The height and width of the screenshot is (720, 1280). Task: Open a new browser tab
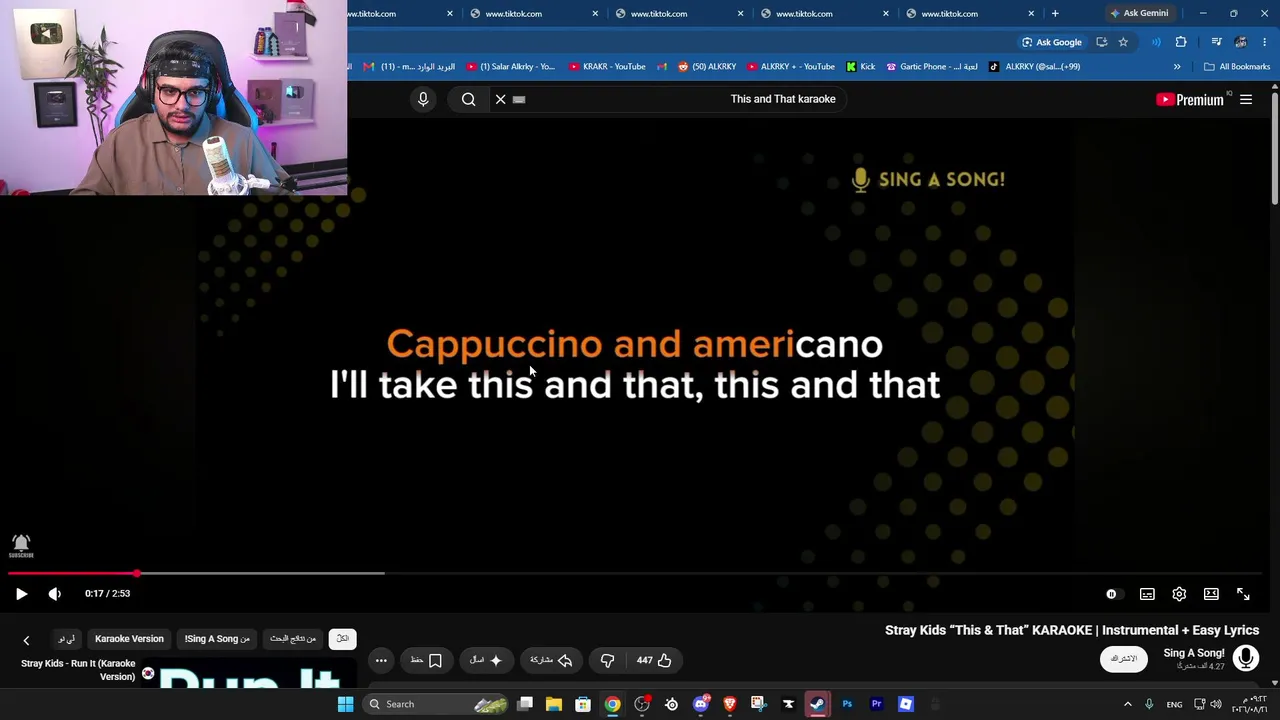tap(1055, 13)
